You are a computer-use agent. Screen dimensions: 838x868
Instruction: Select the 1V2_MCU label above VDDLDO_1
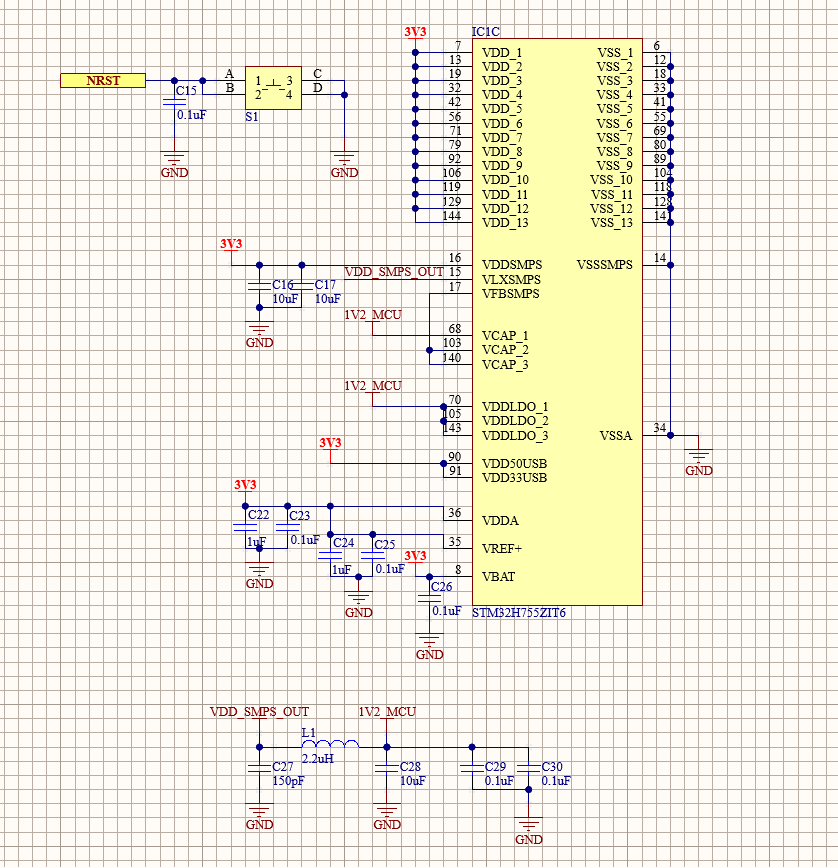tap(375, 385)
